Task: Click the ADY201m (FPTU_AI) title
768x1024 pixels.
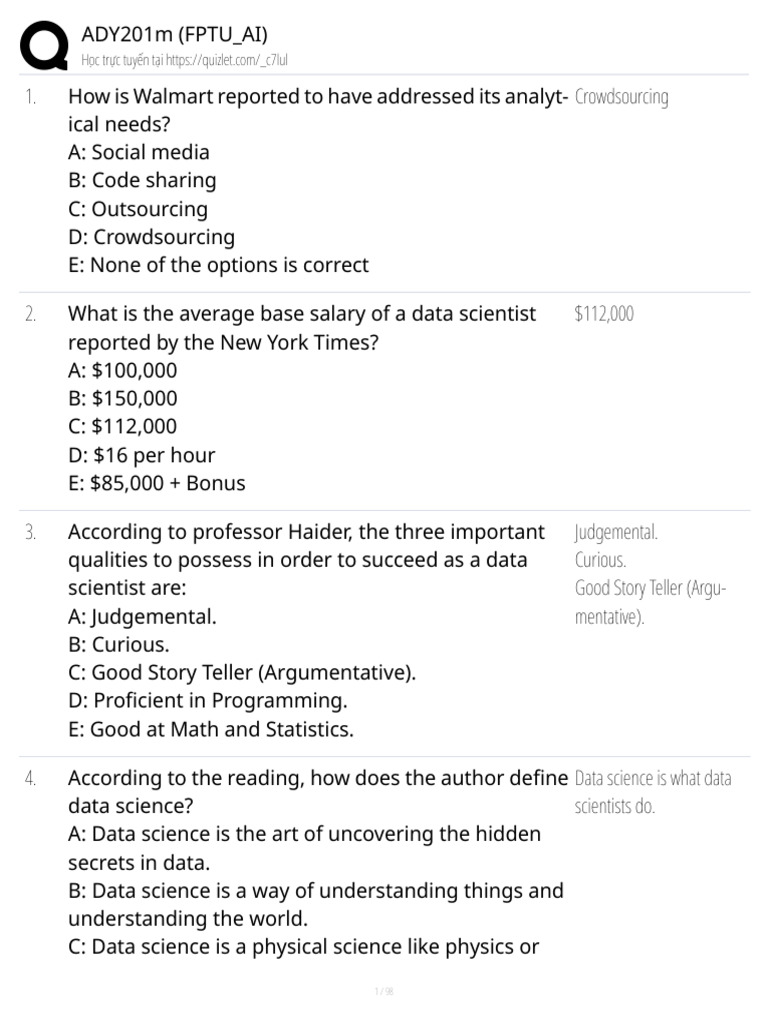Action: coord(174,36)
